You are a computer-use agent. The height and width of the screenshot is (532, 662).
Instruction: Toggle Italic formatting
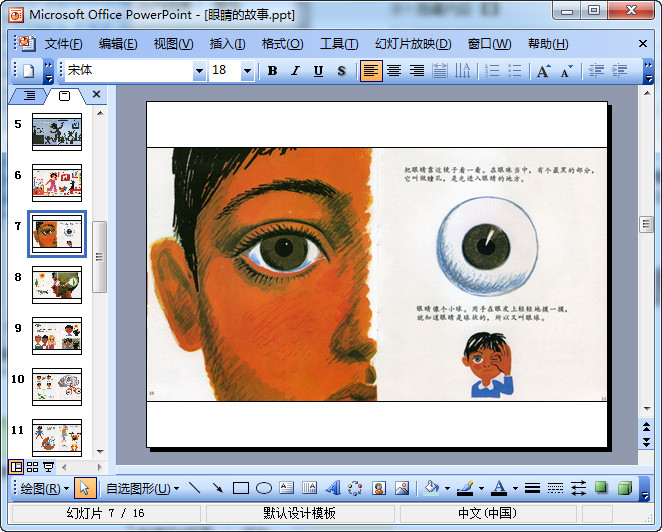(295, 71)
